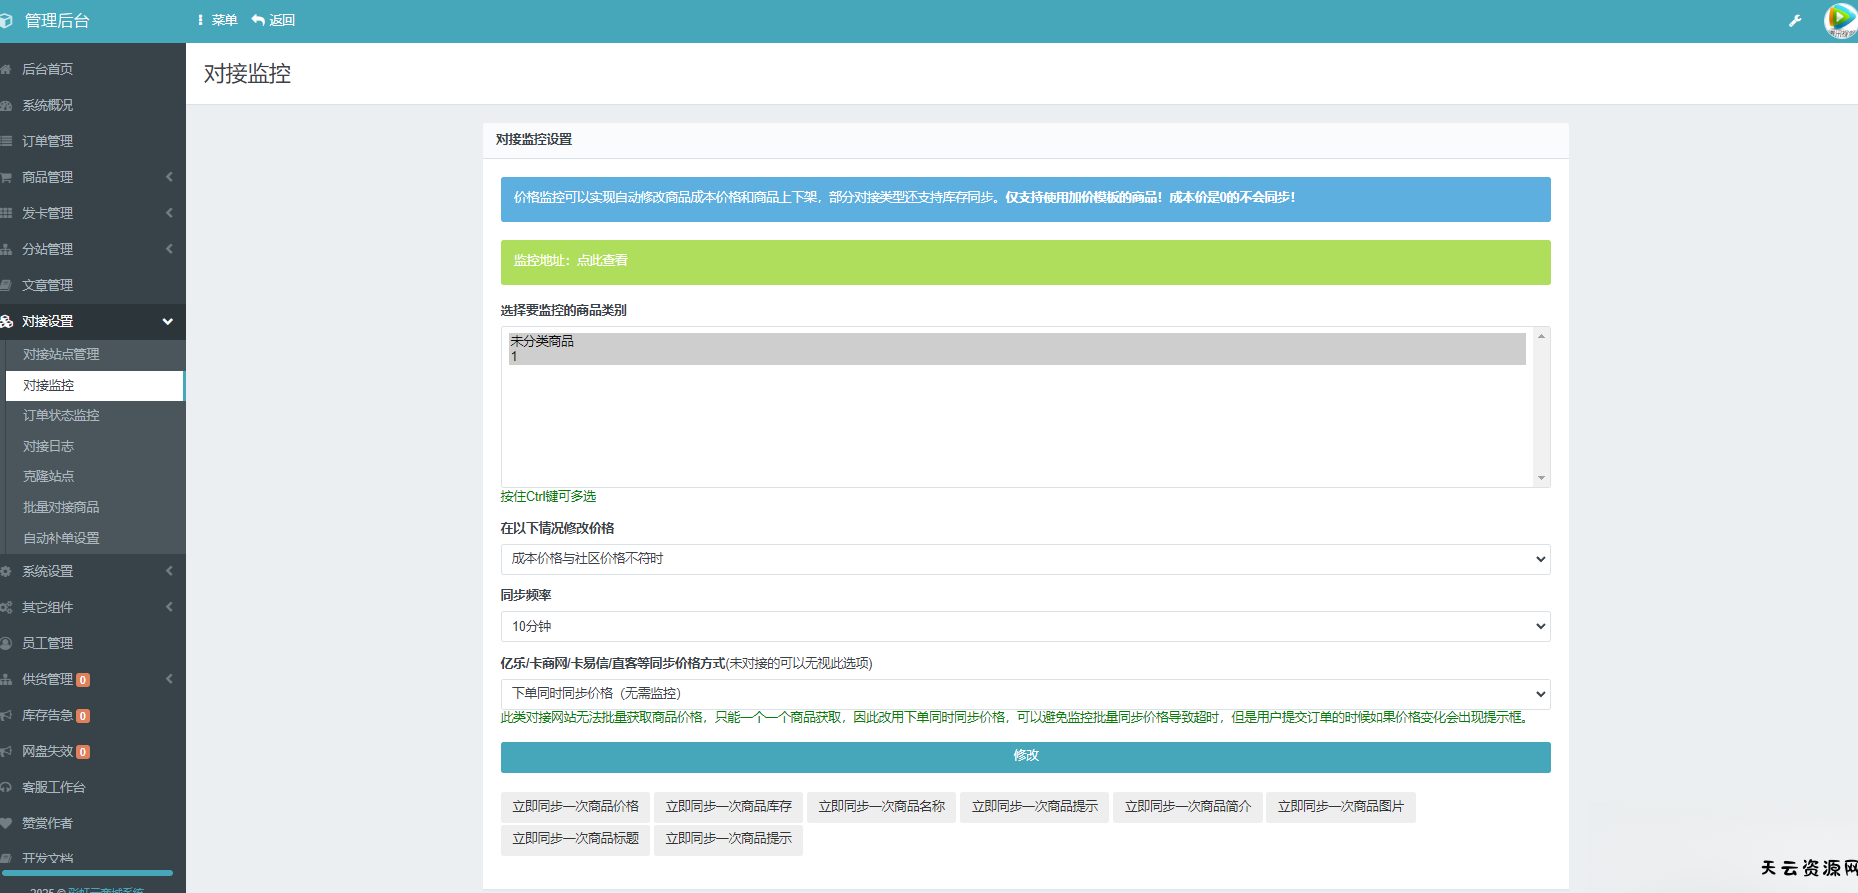Image resolution: width=1858 pixels, height=893 pixels.
Task: Open 订单状态监控 in the sidebar
Action: 61,415
